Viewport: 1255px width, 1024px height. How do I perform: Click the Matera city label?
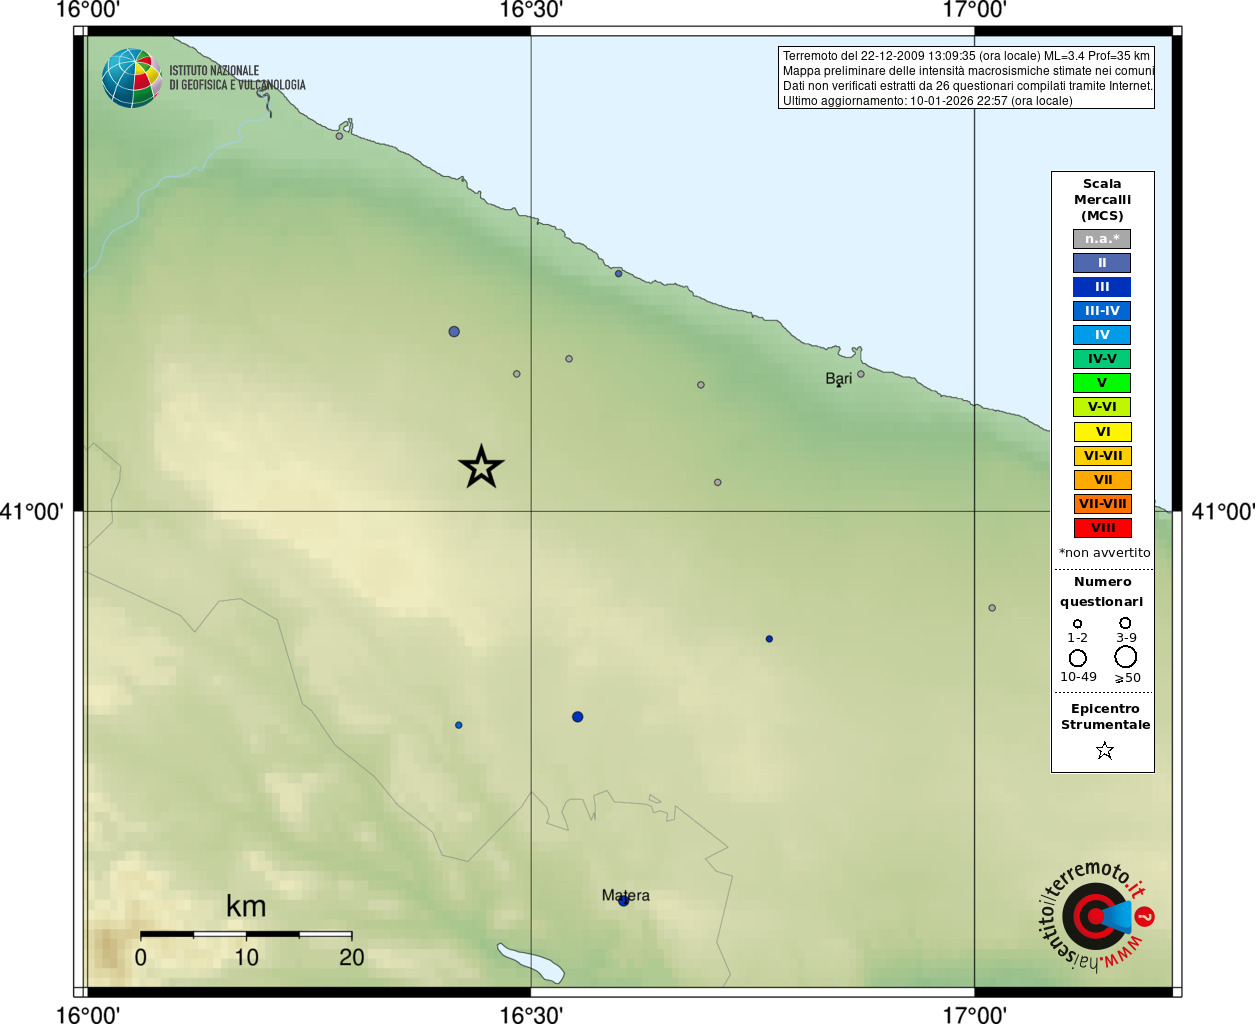click(x=626, y=895)
